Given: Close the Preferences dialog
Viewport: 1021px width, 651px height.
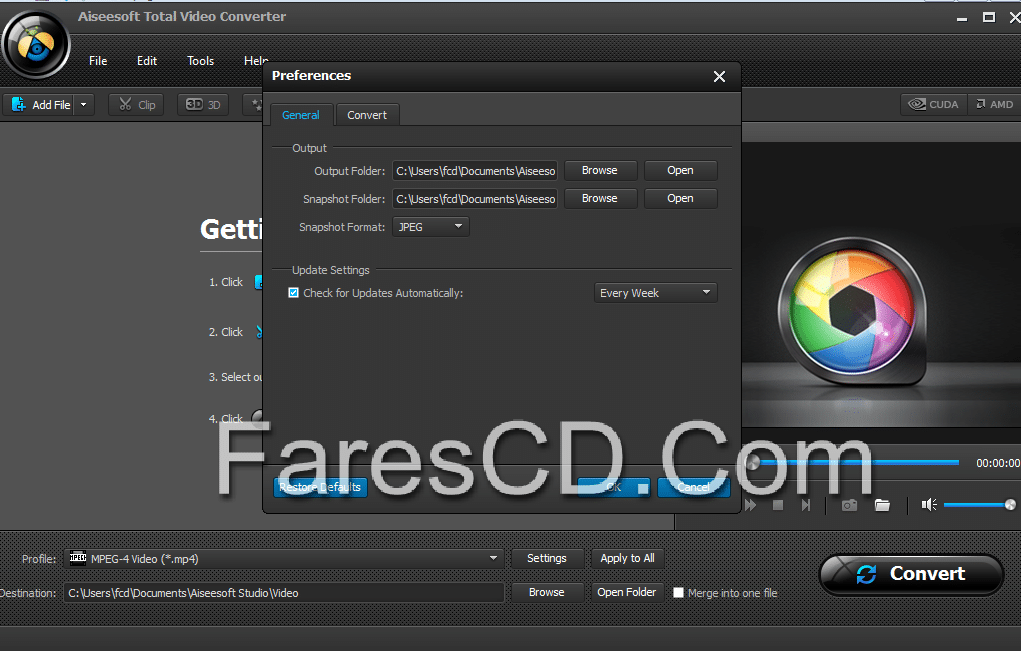Looking at the screenshot, I should click(x=719, y=77).
